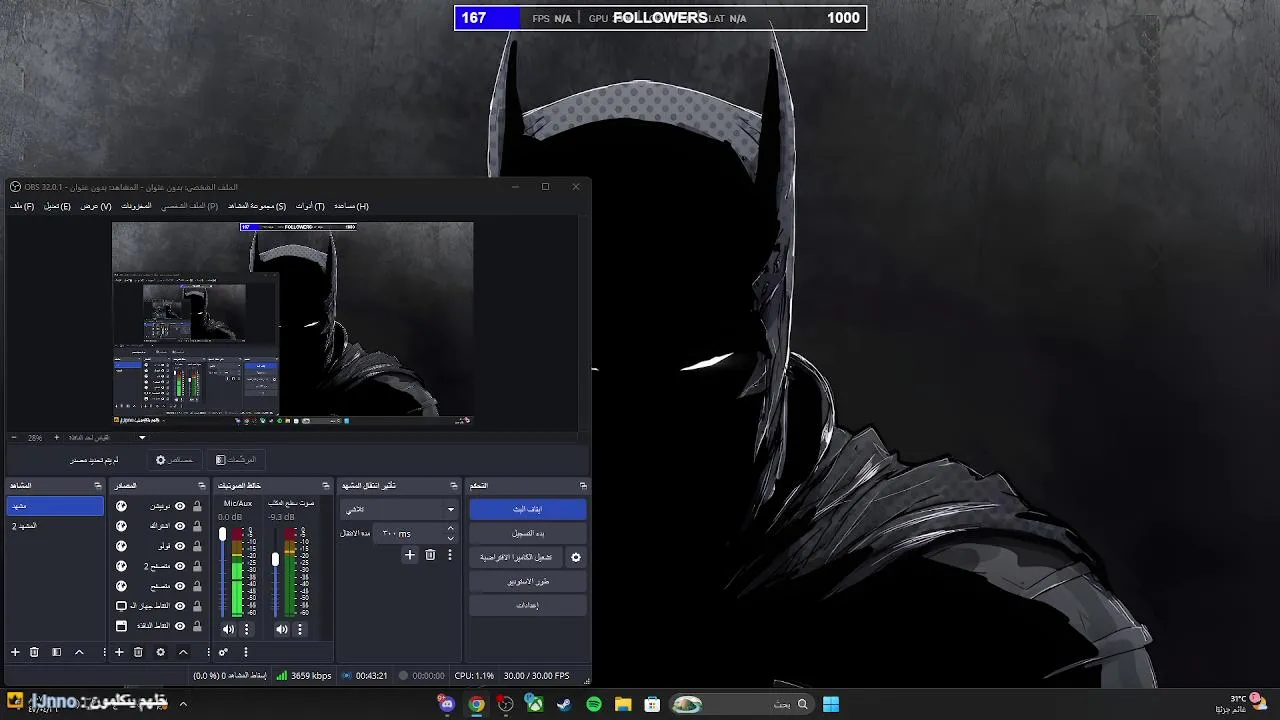Increase transition duration with up arrow

[450, 529]
